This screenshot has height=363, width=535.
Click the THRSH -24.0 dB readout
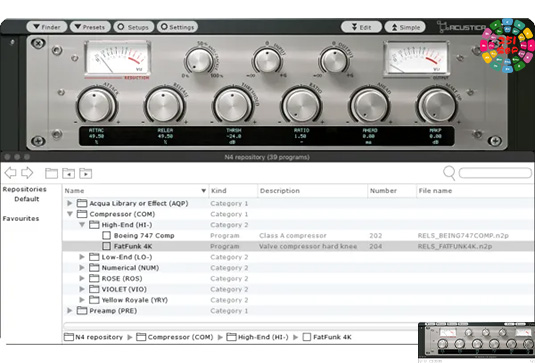[x=233, y=136]
